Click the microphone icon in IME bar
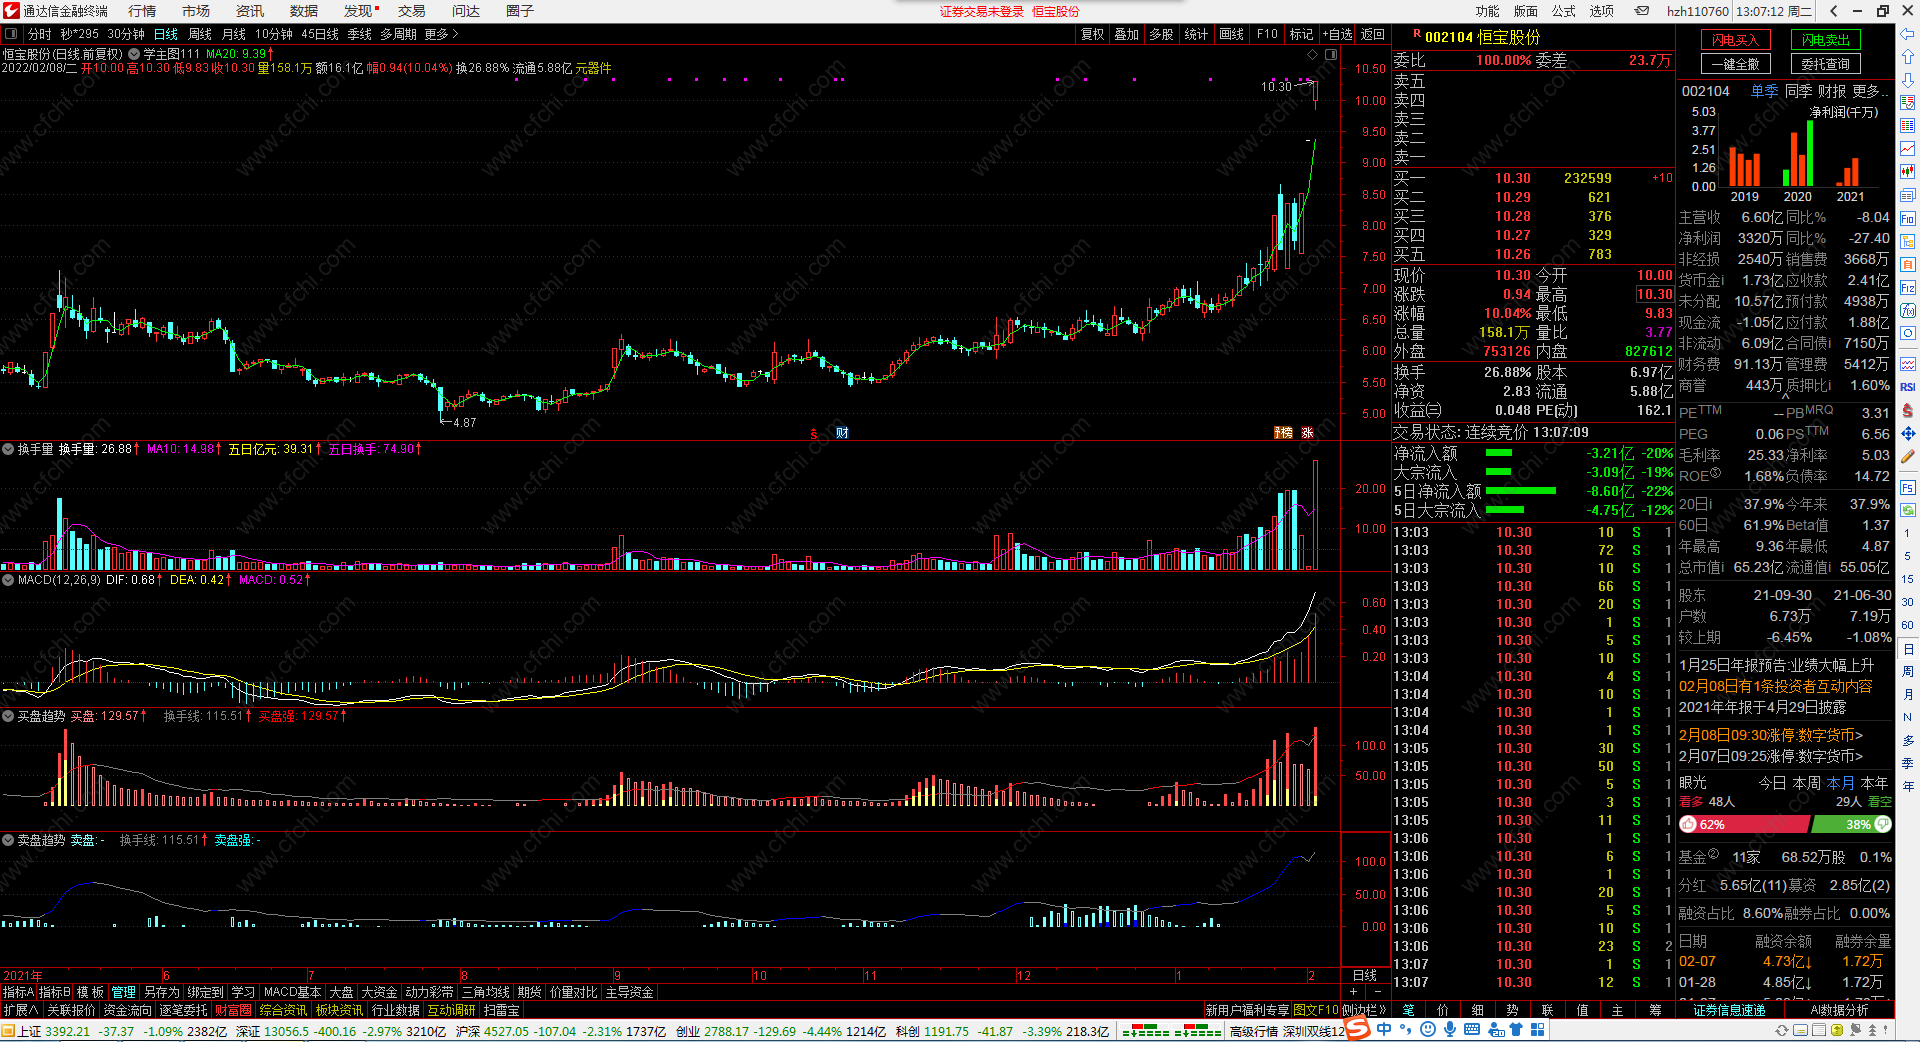The height and width of the screenshot is (1042, 1920). 1450,1029
